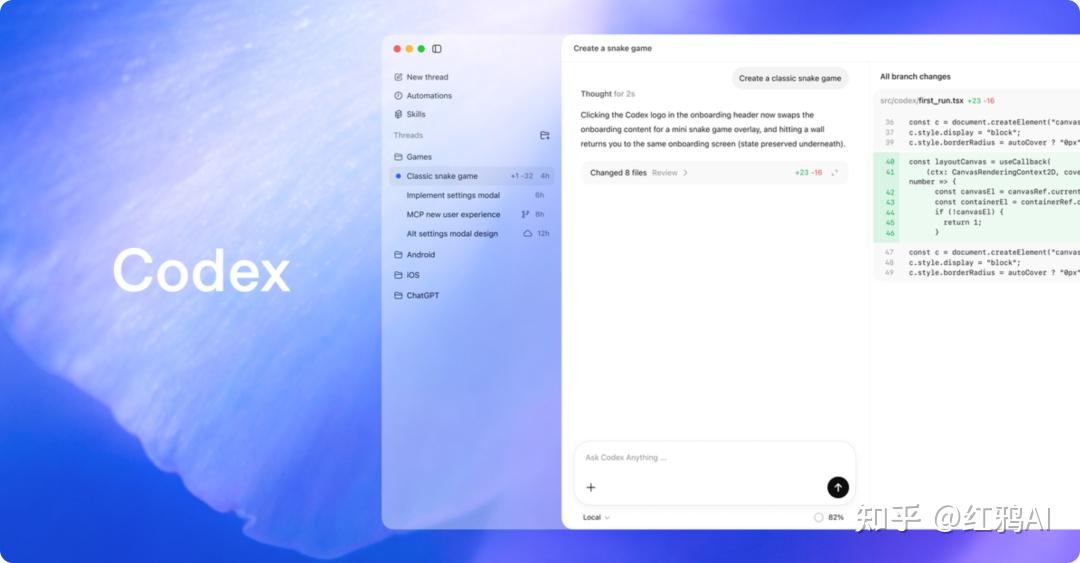Toggle the sidebar panel icon
This screenshot has width=1080, height=563.
pyautogui.click(x=437, y=49)
